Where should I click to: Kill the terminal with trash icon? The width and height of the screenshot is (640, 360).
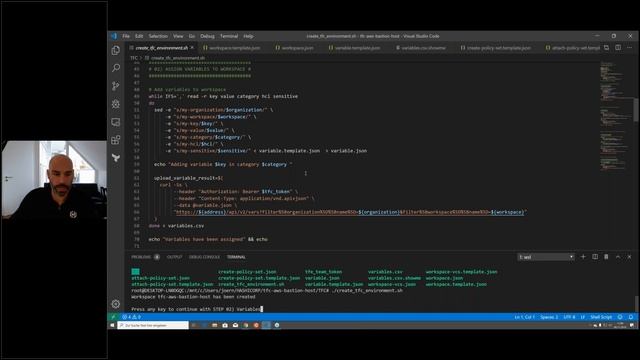coord(606,257)
